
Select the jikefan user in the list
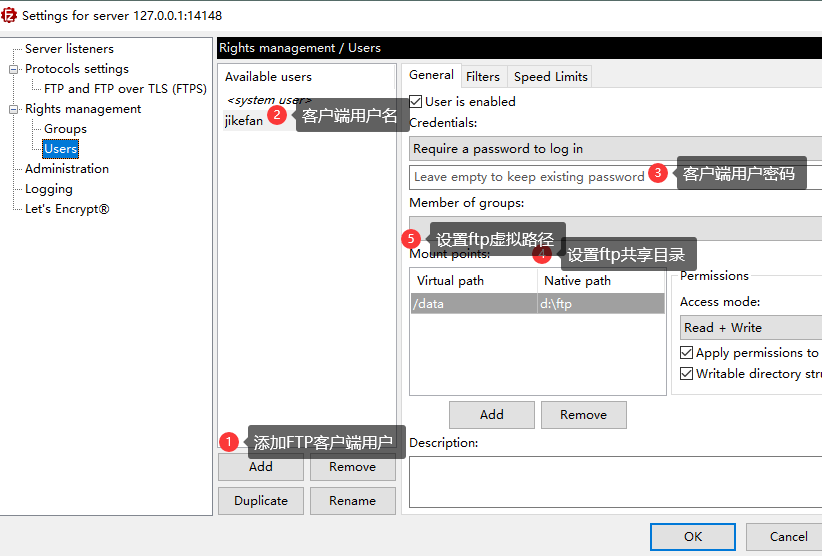click(244, 121)
